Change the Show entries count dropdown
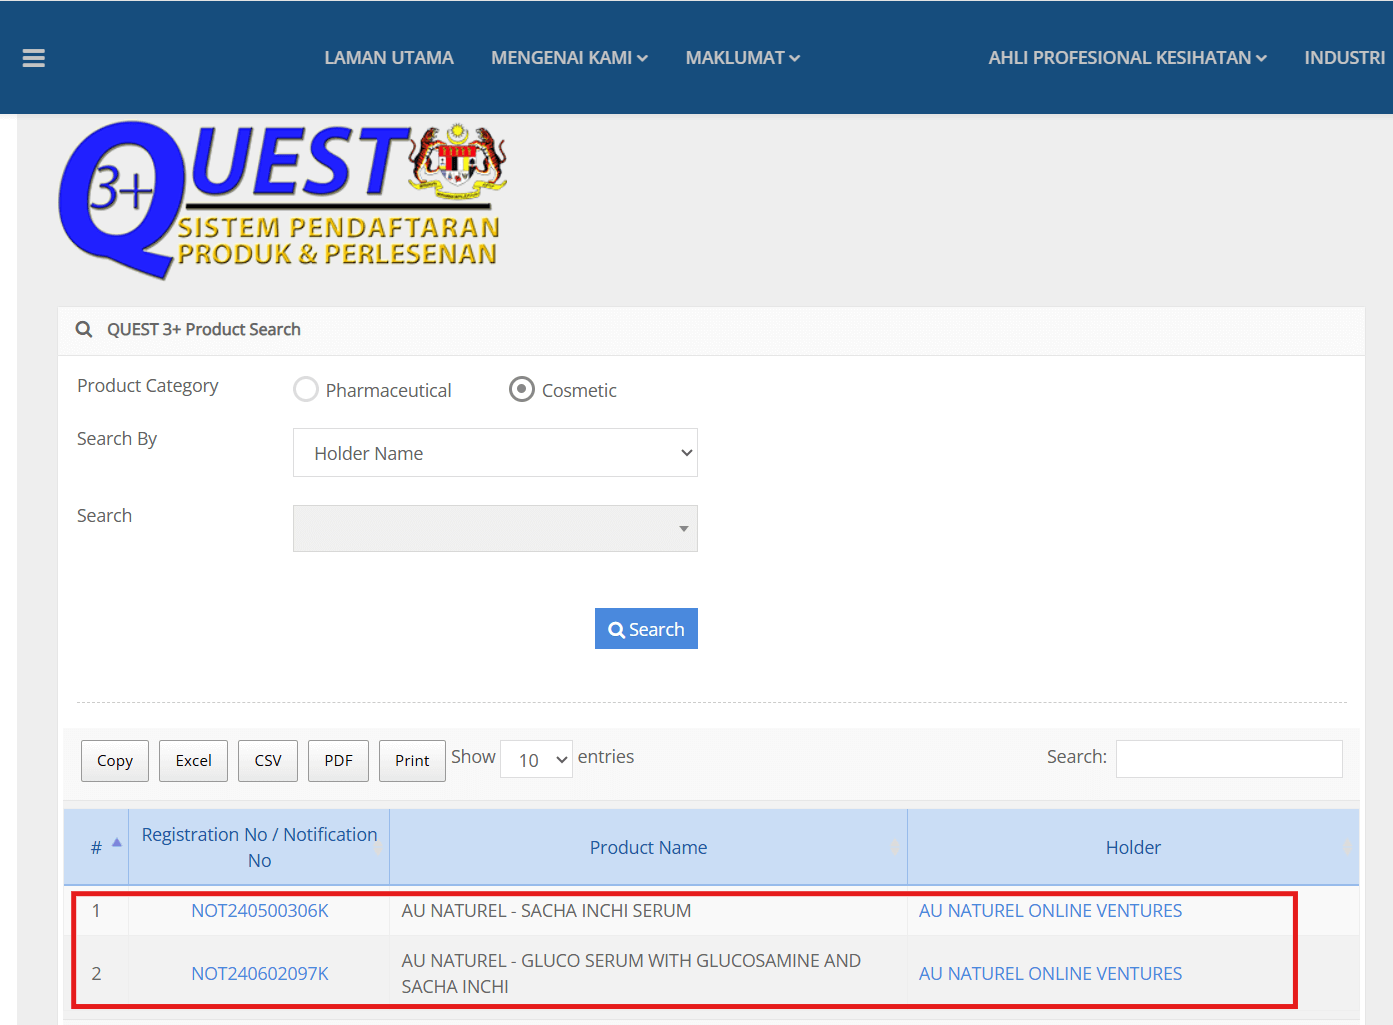1393x1025 pixels. [536, 760]
